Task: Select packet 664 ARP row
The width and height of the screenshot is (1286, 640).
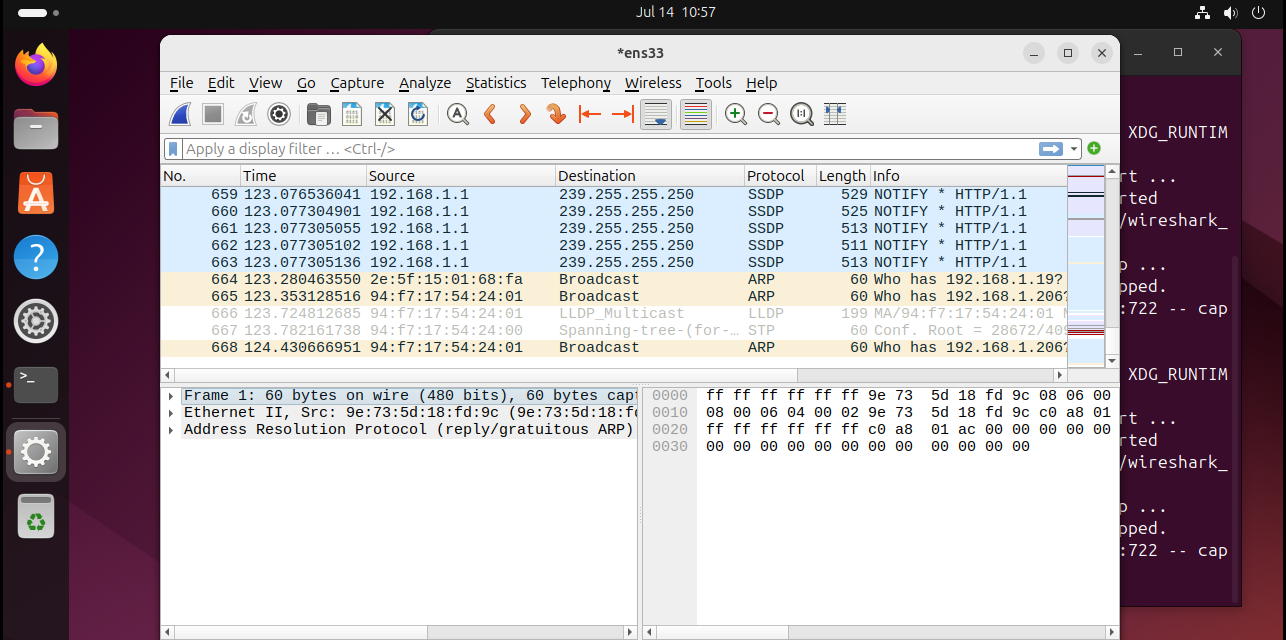Action: pyautogui.click(x=614, y=280)
